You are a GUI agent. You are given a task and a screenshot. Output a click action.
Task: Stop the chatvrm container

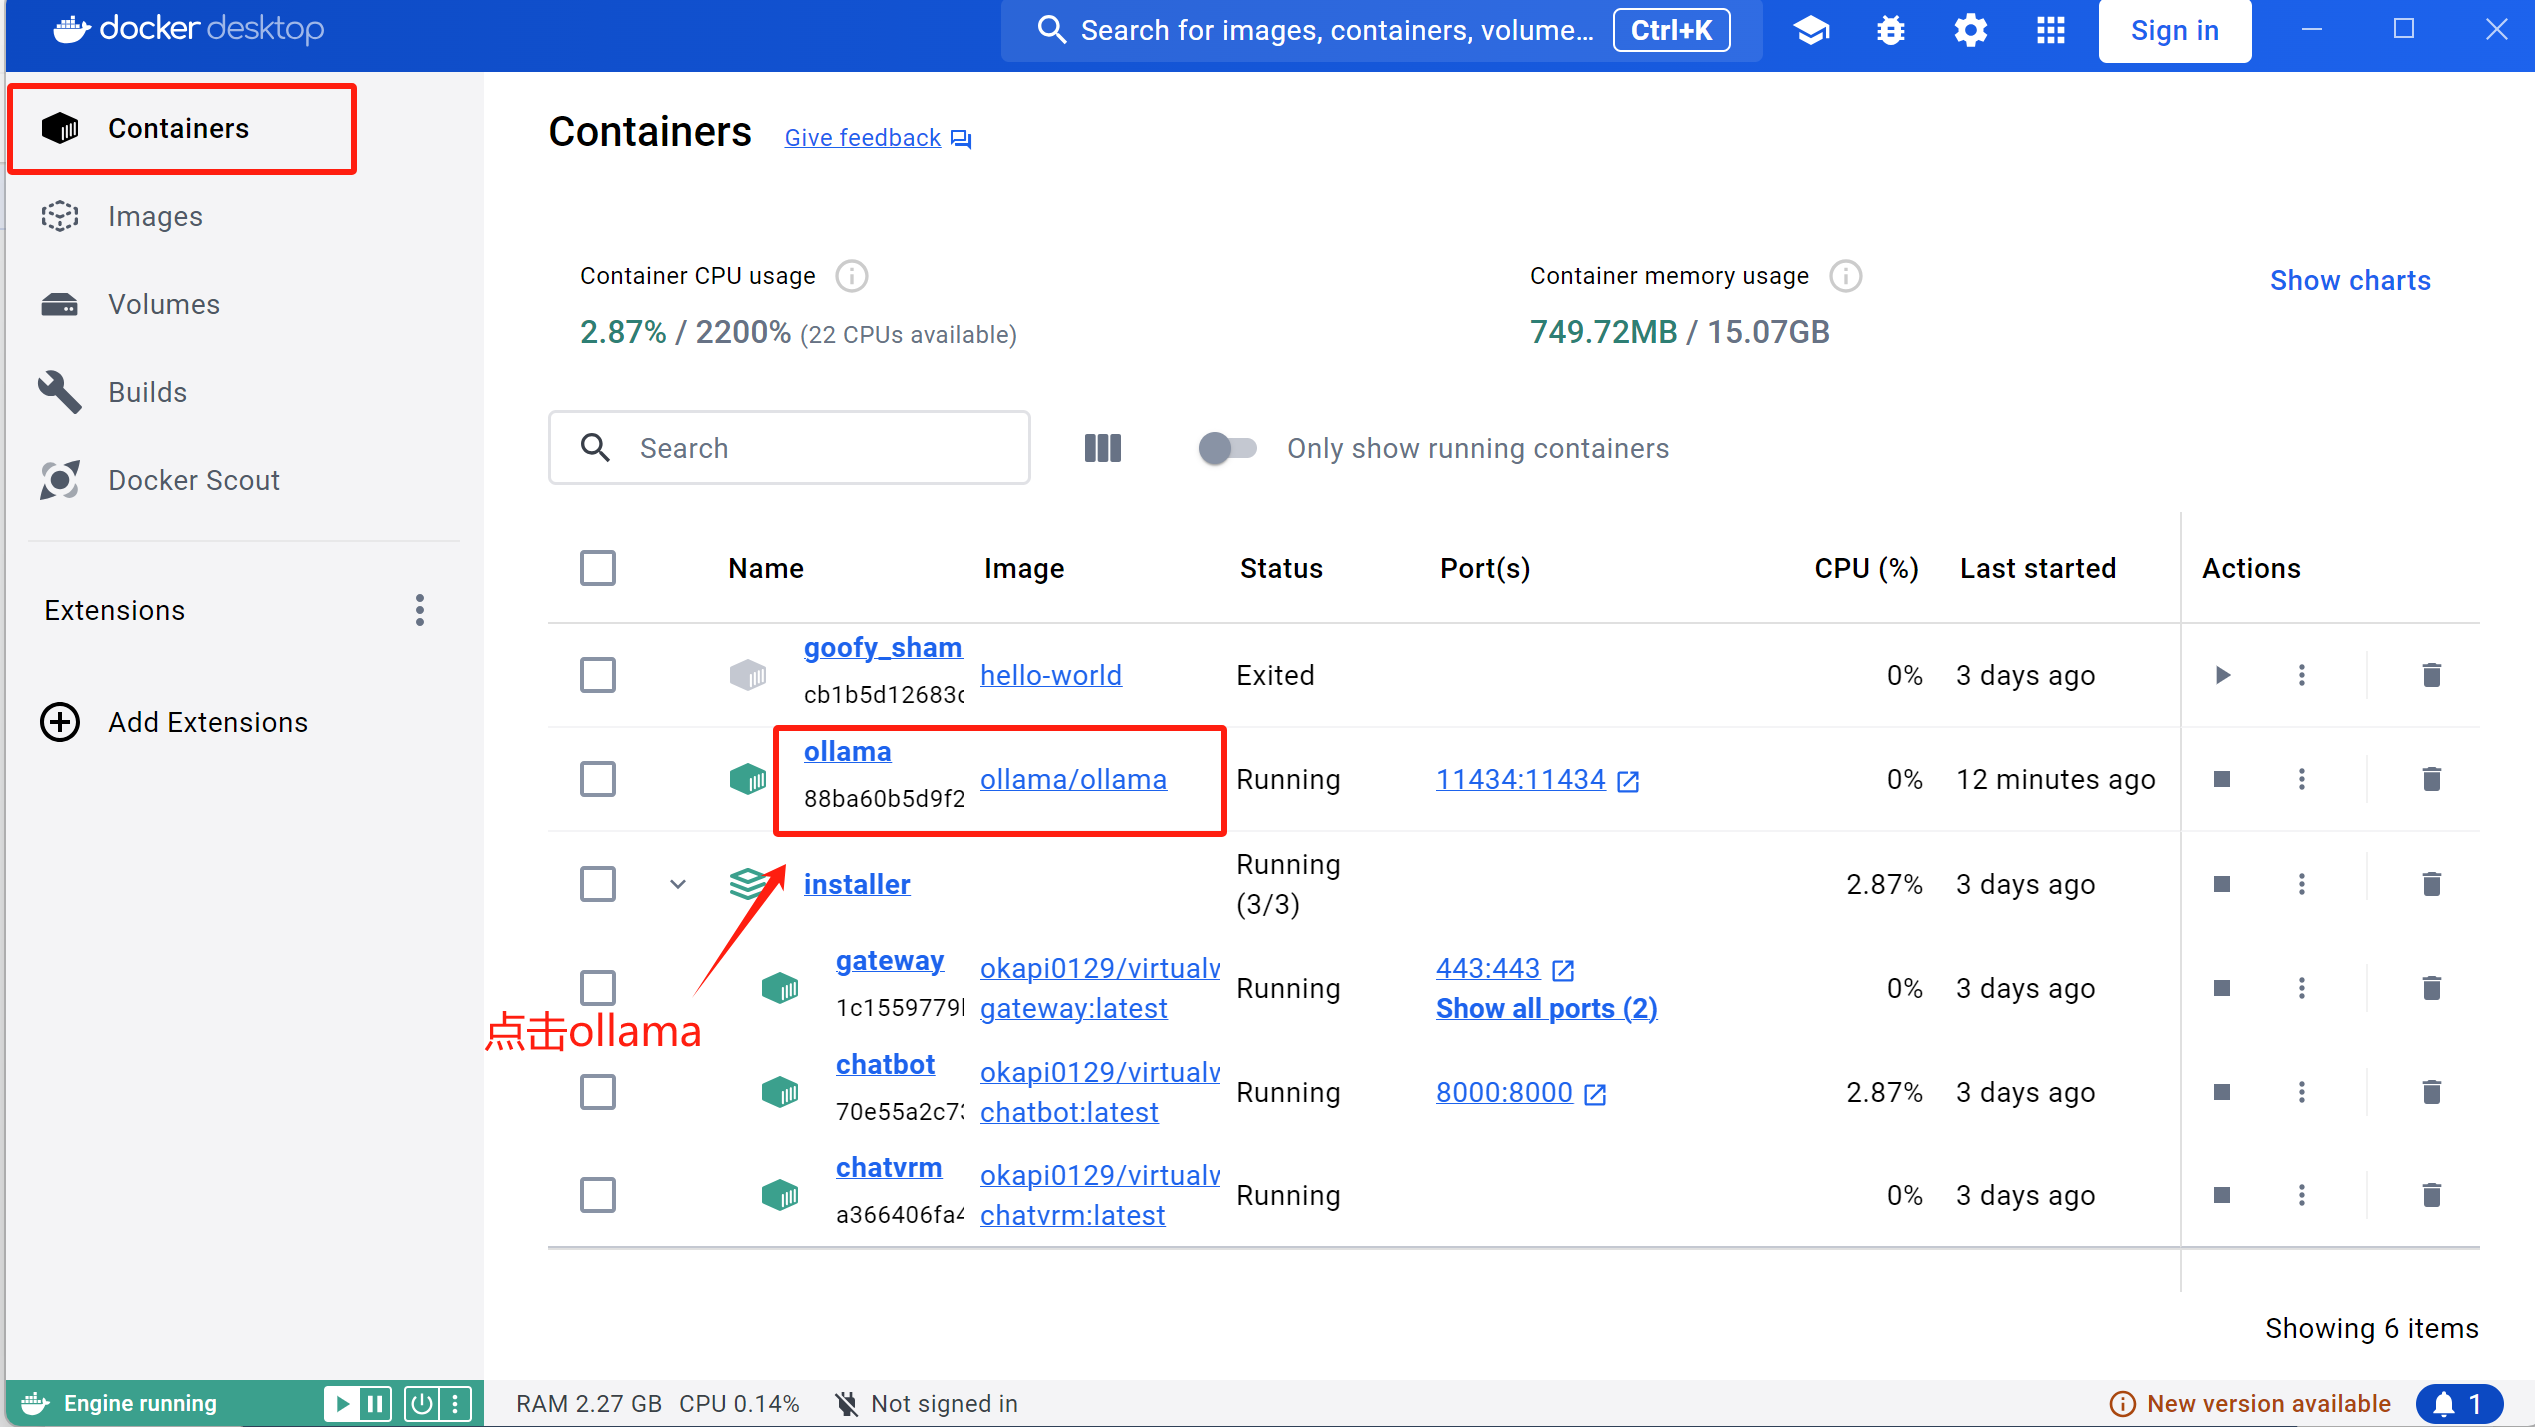click(2222, 1195)
